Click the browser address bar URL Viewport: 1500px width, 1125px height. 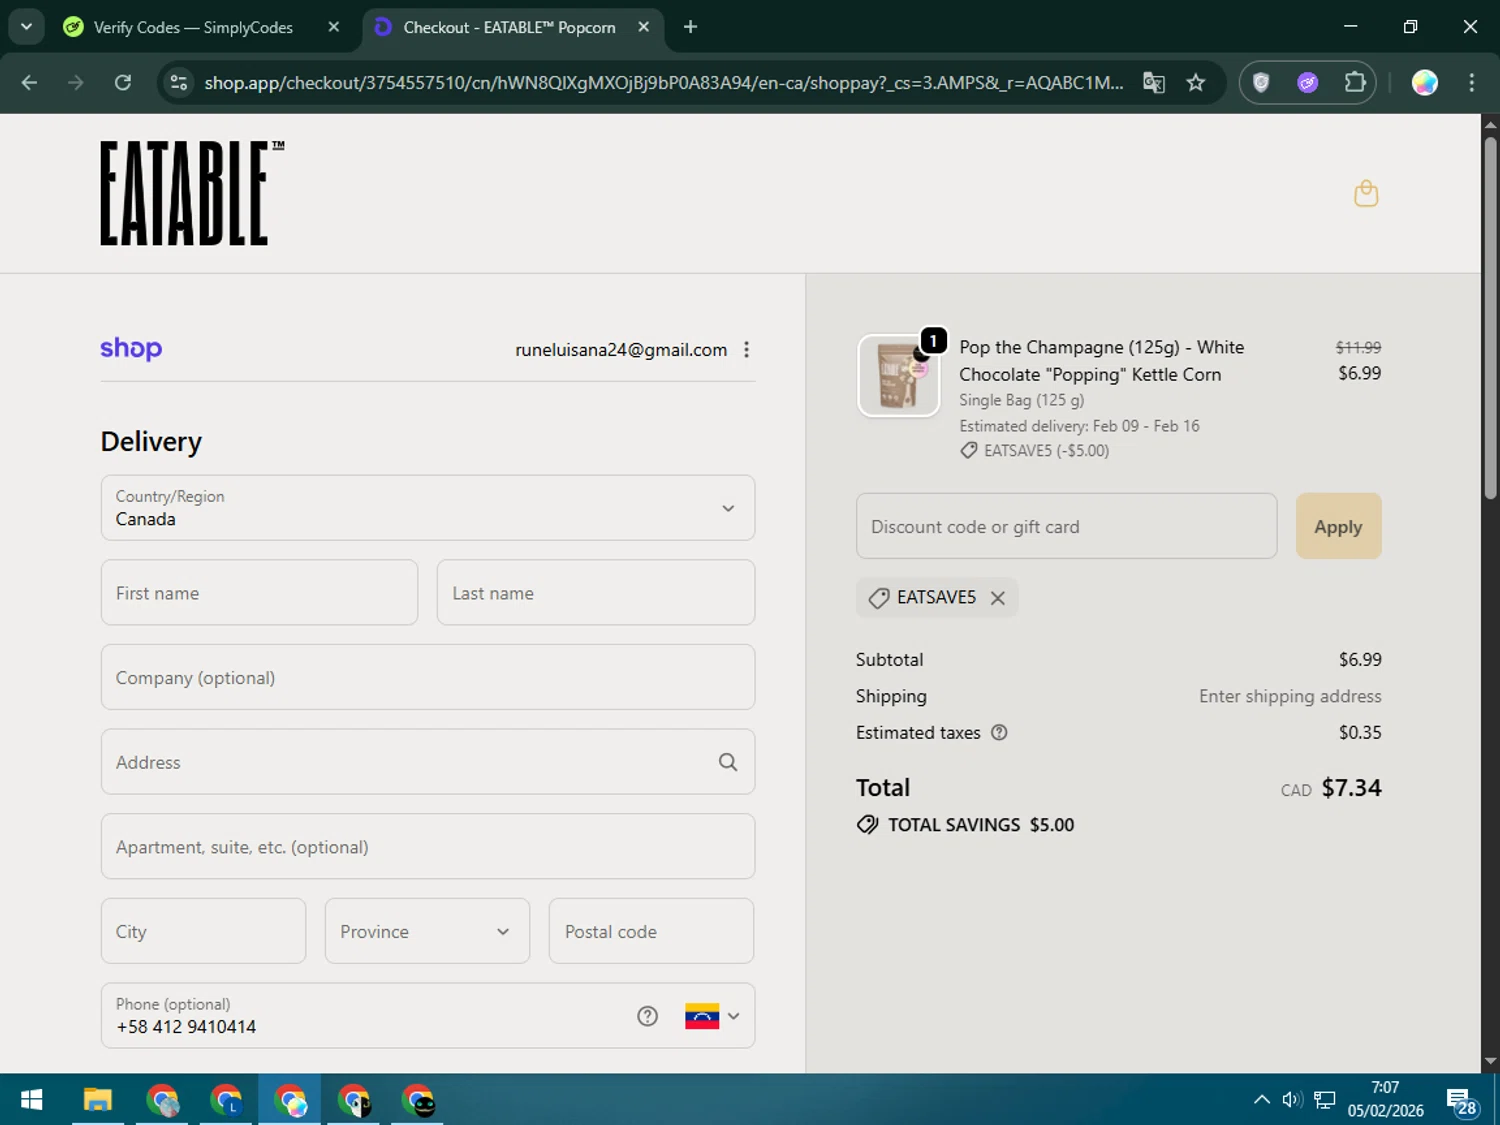click(x=664, y=82)
